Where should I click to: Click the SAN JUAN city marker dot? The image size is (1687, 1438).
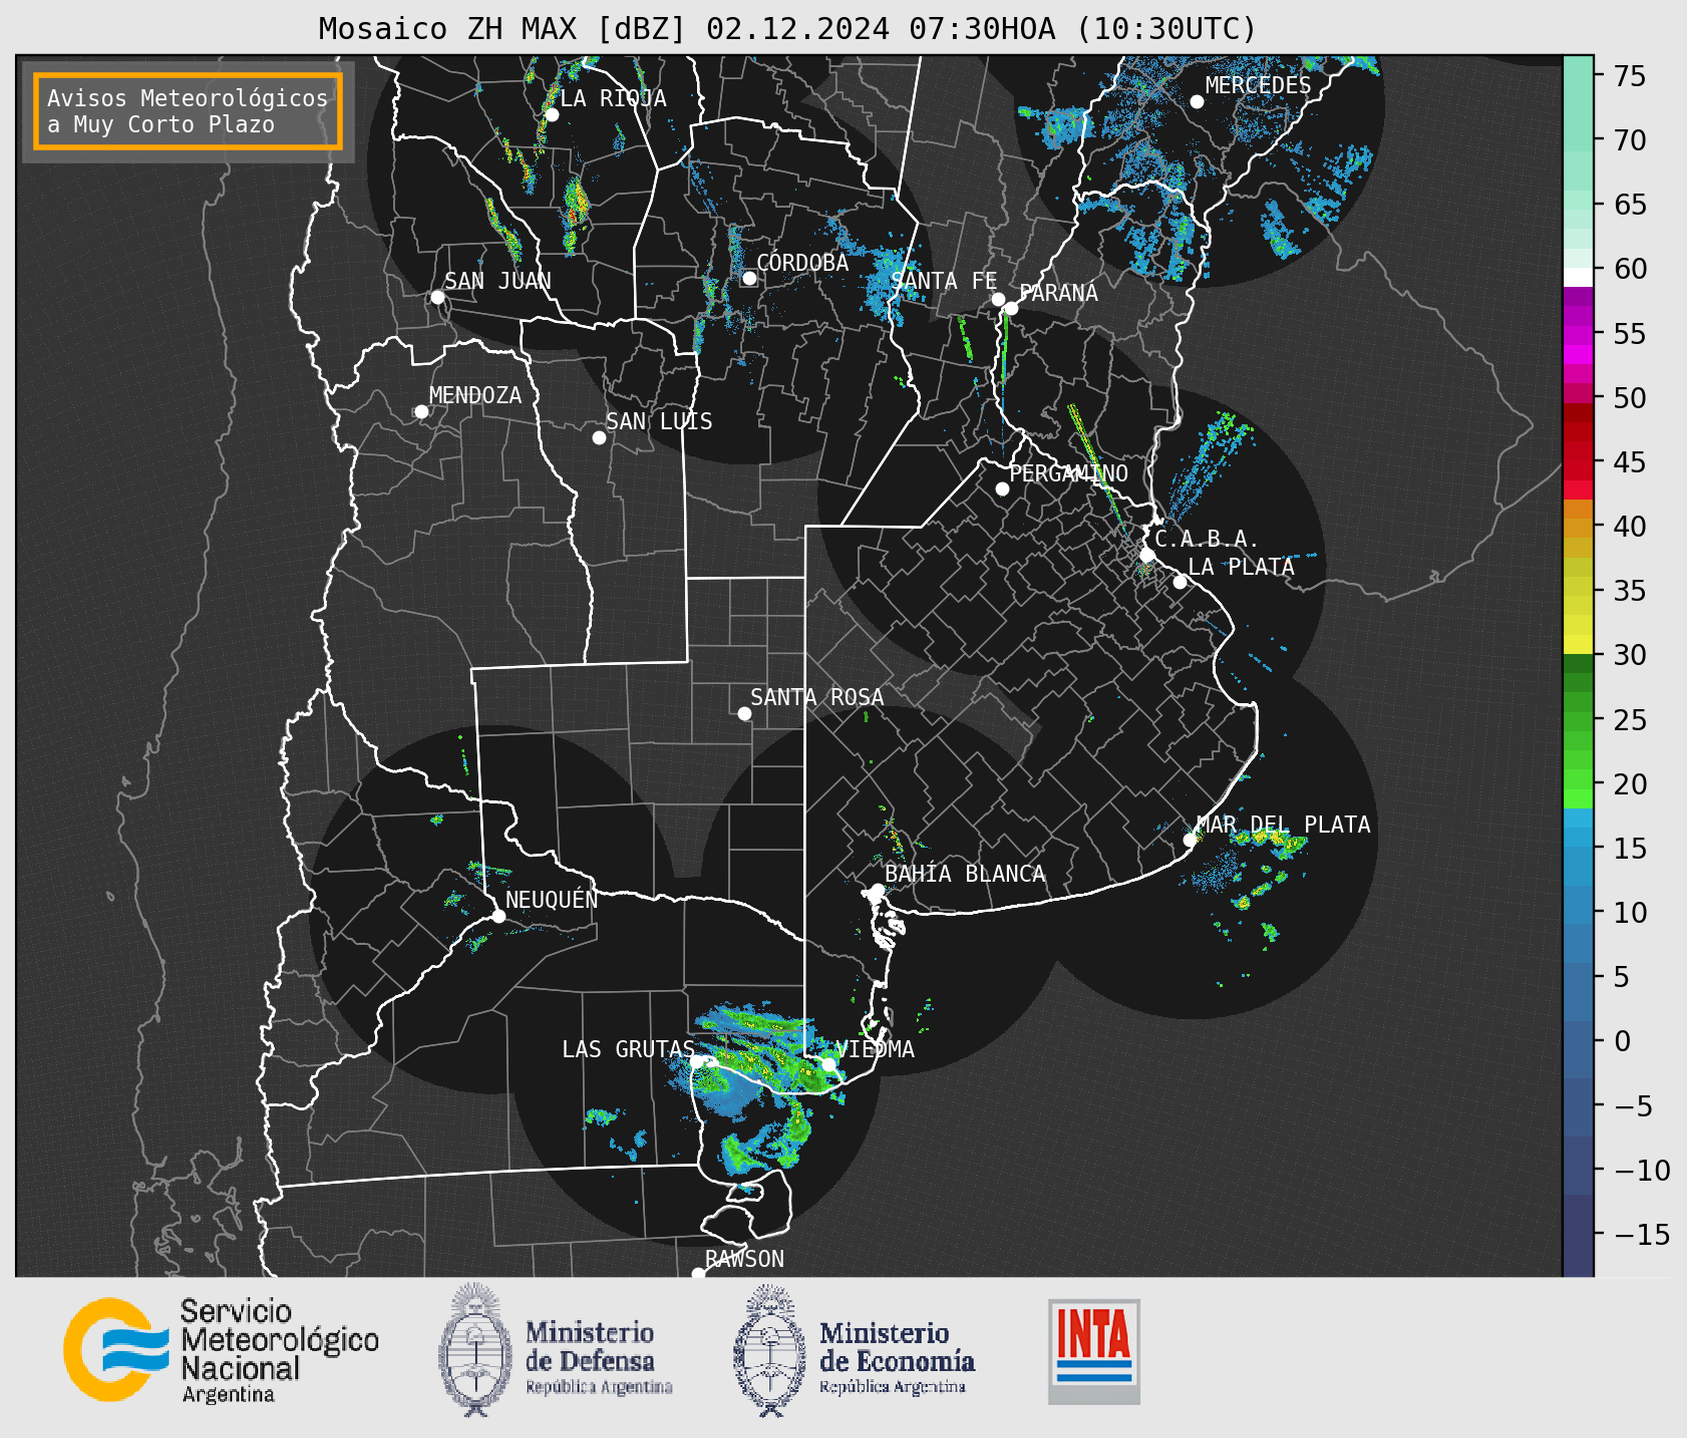tap(437, 297)
